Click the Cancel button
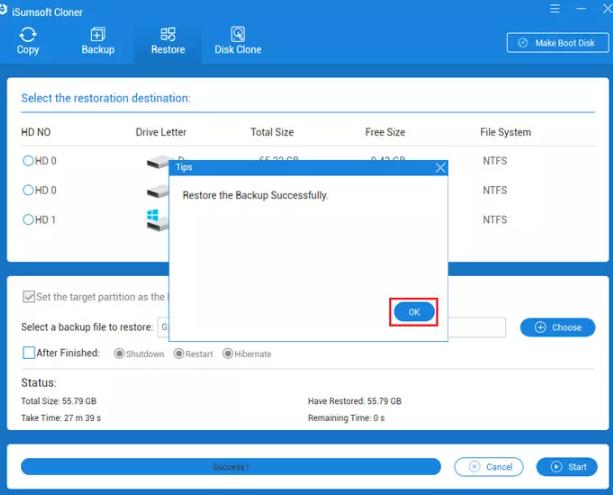Viewport: 613px width, 495px height. pyautogui.click(x=489, y=467)
